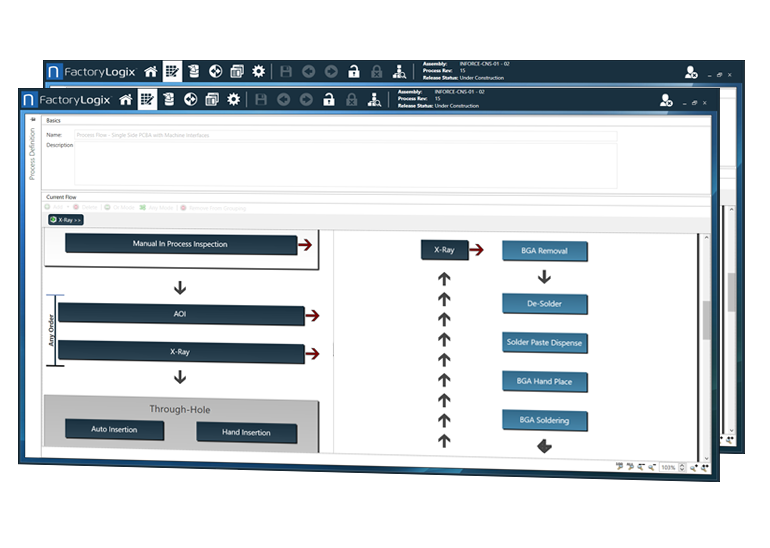Click the unlock padlock in the back window
This screenshot has height=548, width=770.
(x=354, y=71)
